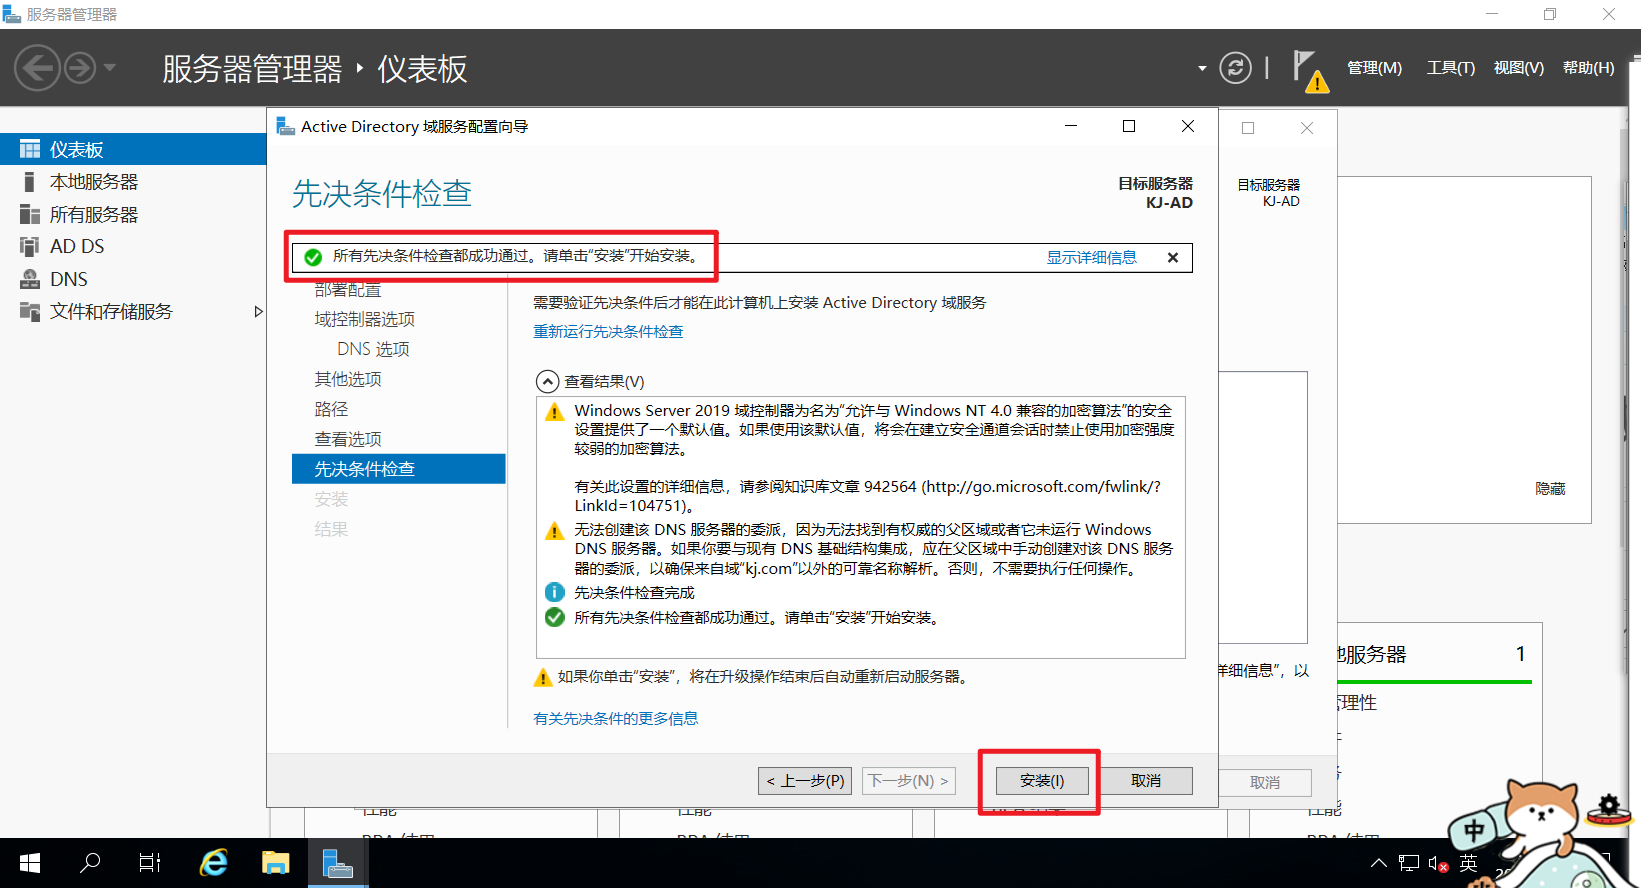Click the DNS delegation warning icon
The height and width of the screenshot is (888, 1641).
[554, 531]
